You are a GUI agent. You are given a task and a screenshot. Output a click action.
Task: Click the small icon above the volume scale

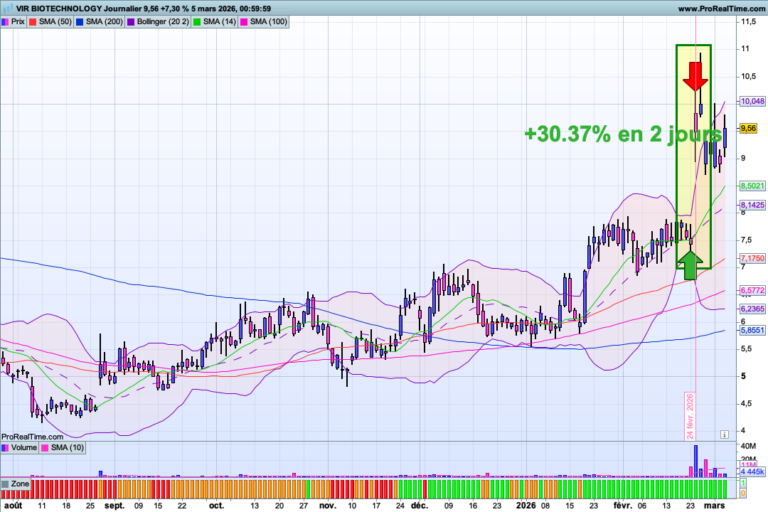click(723, 435)
